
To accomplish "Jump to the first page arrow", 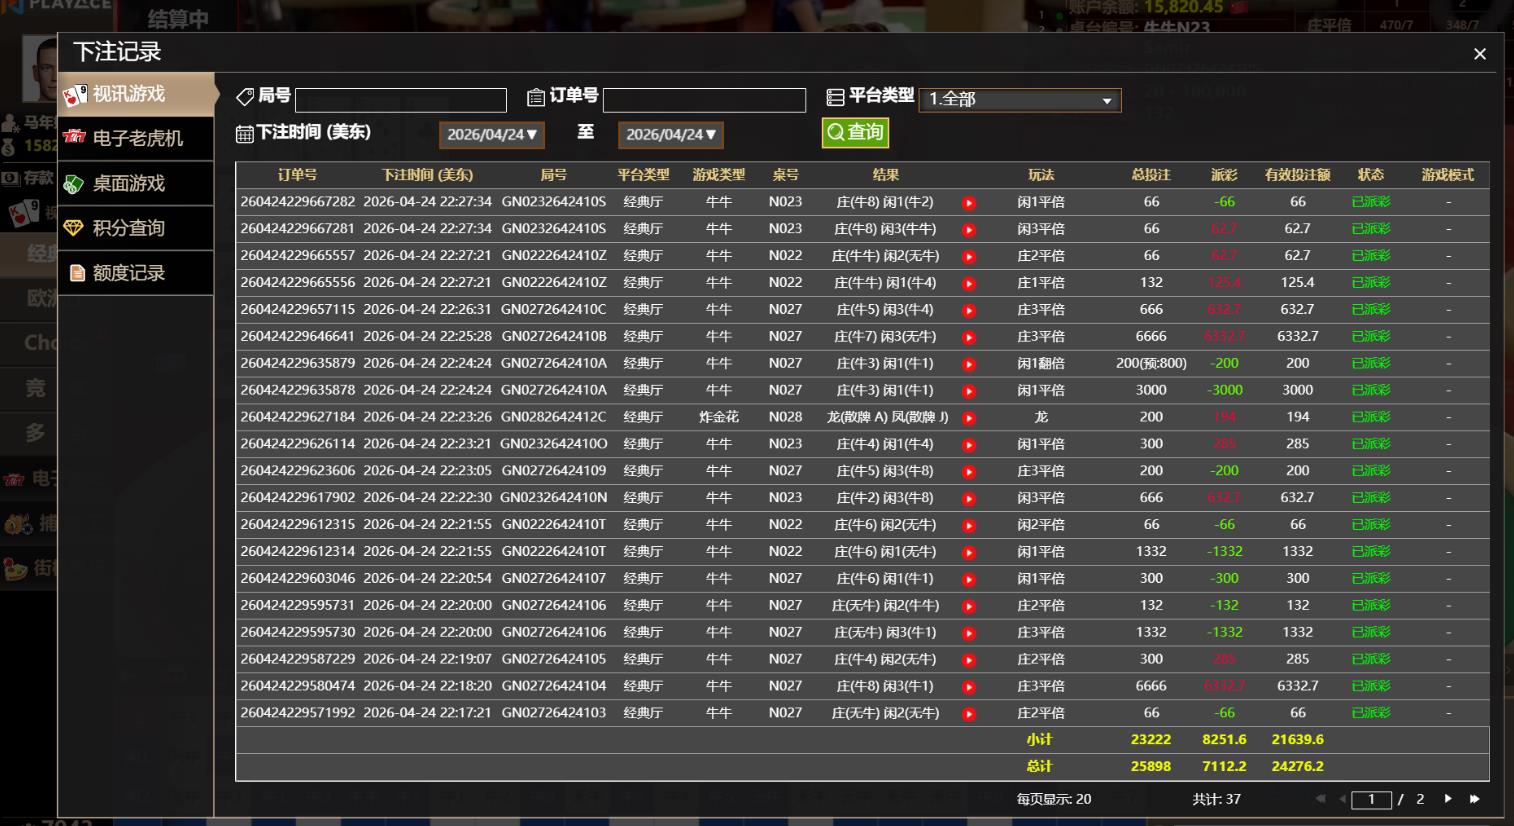I will (x=1320, y=799).
